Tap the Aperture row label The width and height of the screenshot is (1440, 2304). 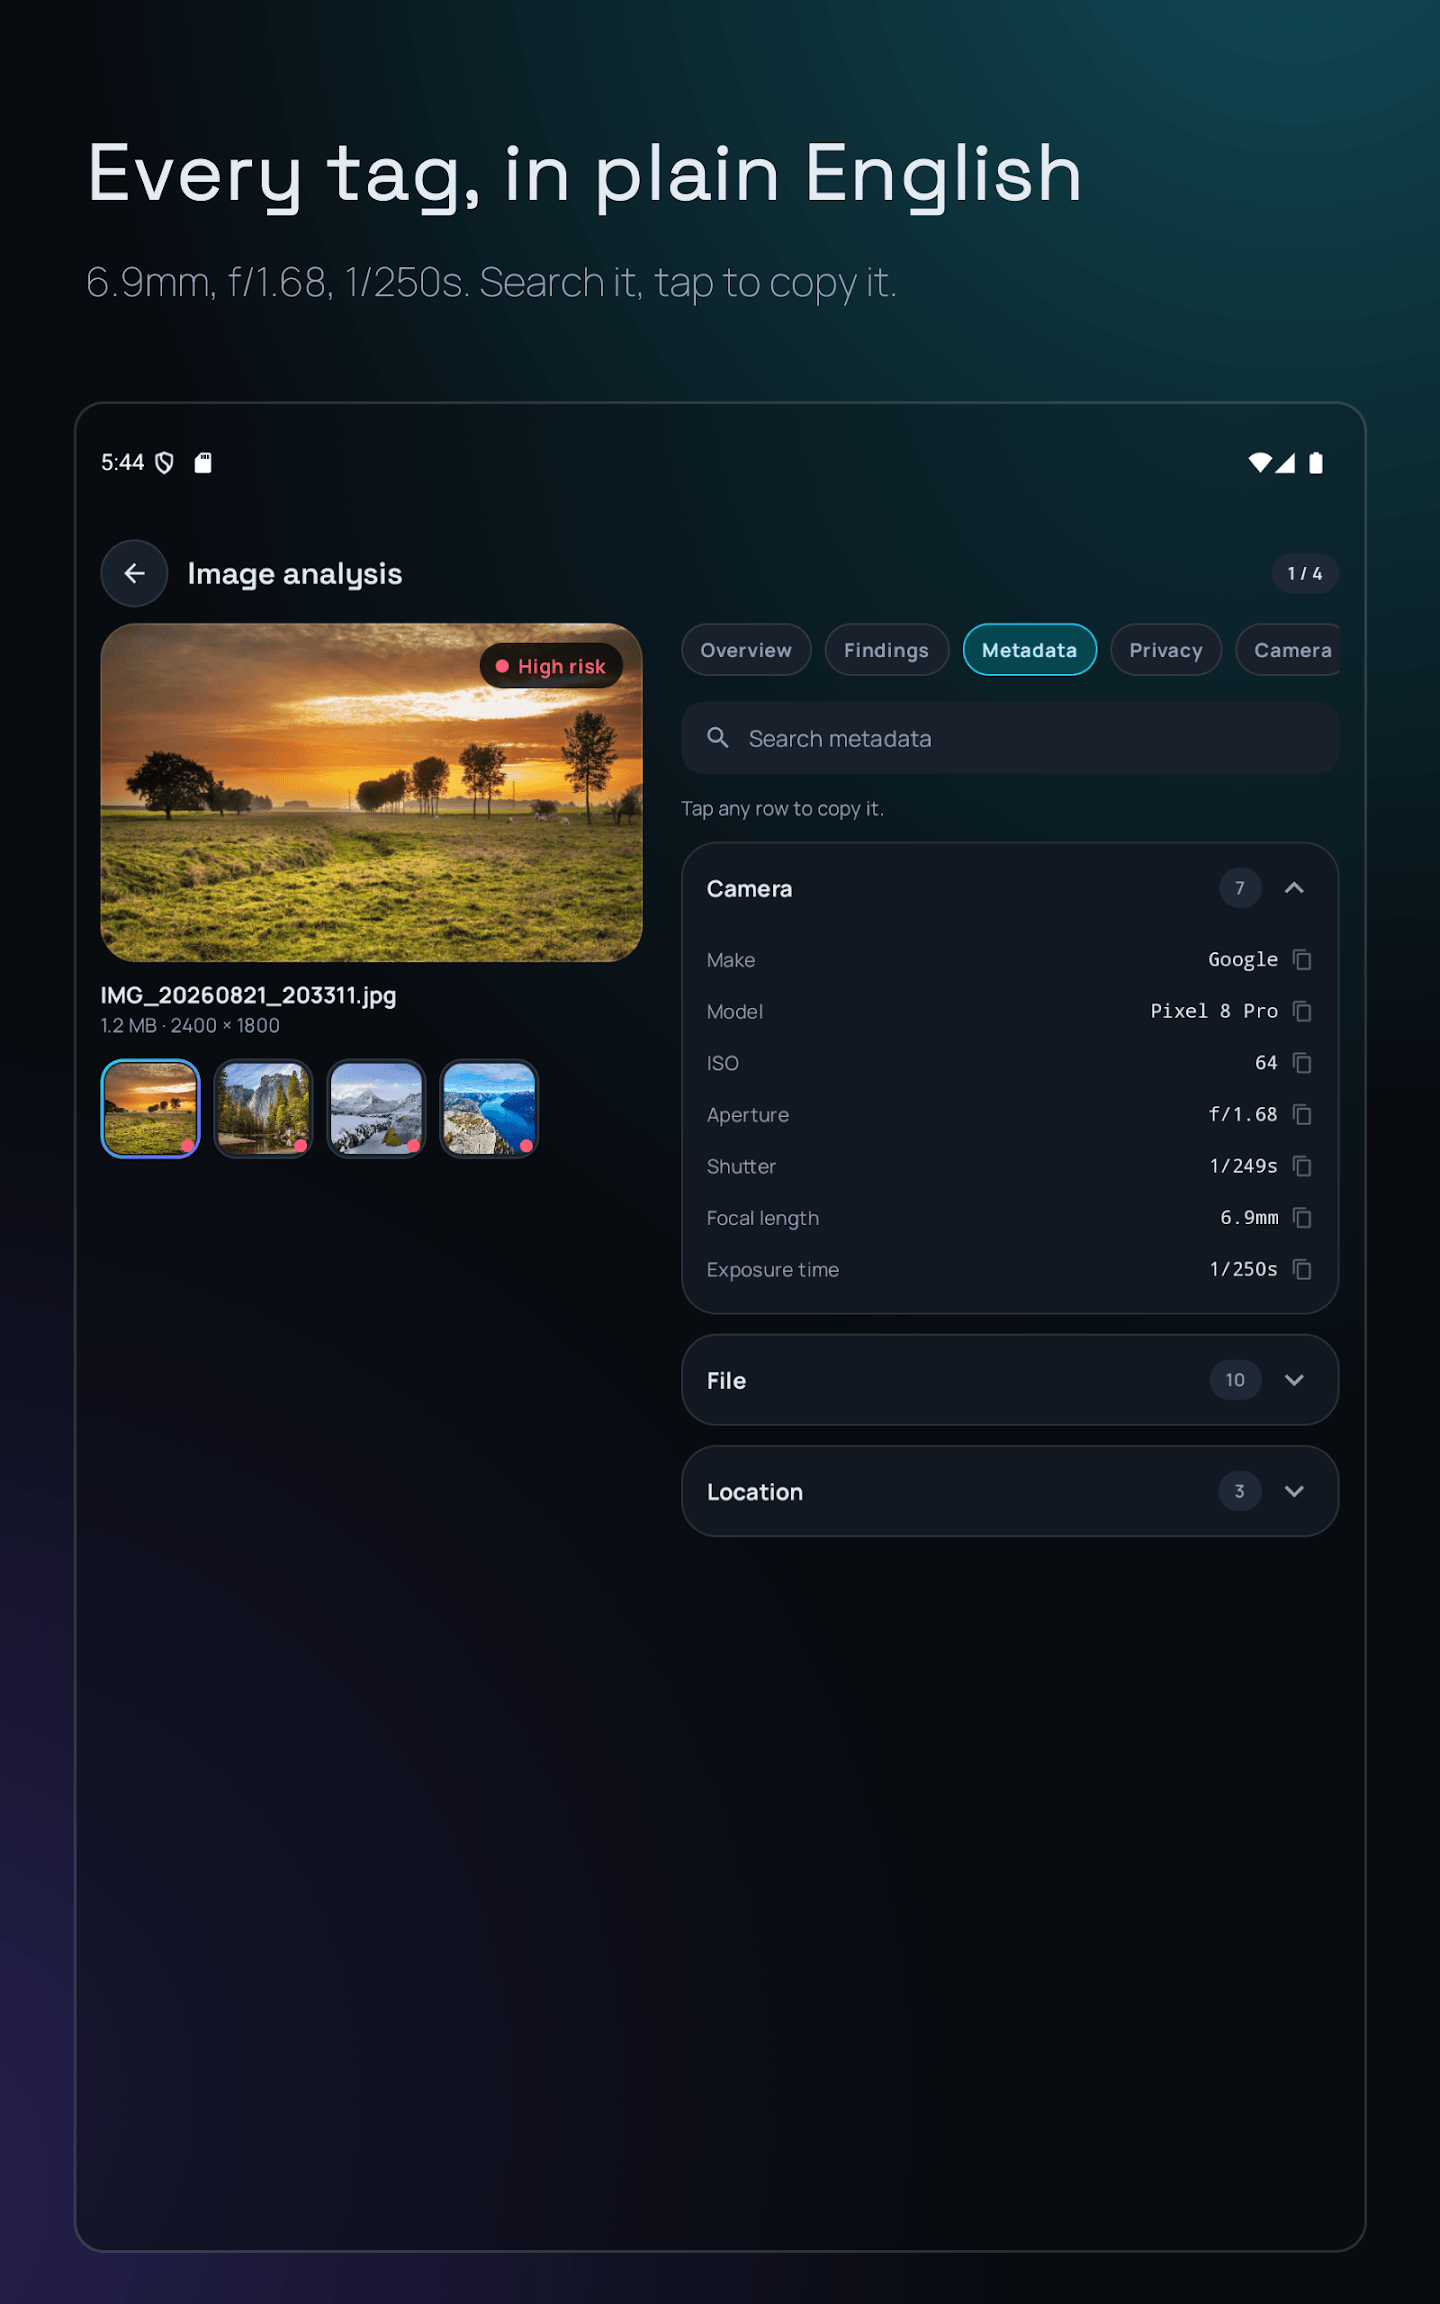(748, 1115)
